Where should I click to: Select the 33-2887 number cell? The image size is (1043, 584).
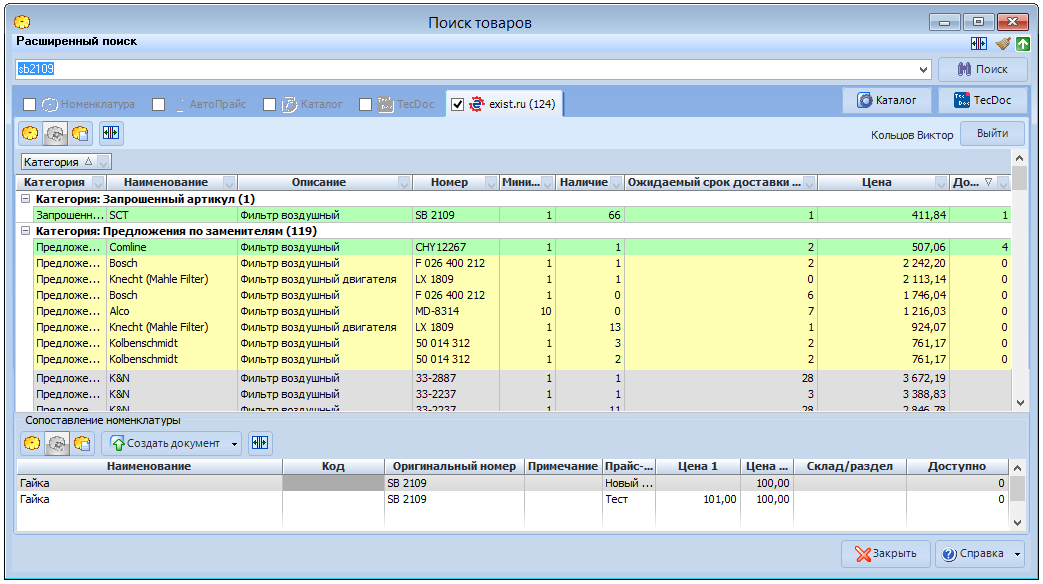[456, 378]
